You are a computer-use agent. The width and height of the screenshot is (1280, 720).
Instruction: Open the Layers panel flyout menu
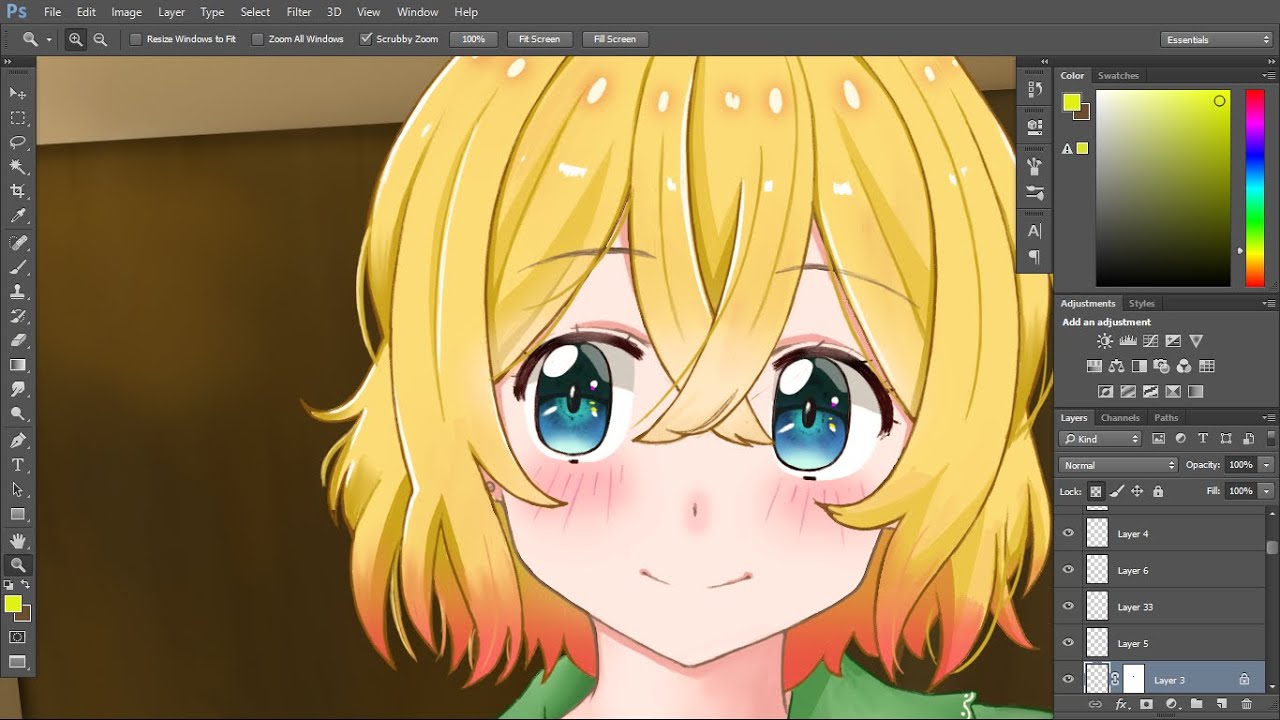tap(1269, 418)
